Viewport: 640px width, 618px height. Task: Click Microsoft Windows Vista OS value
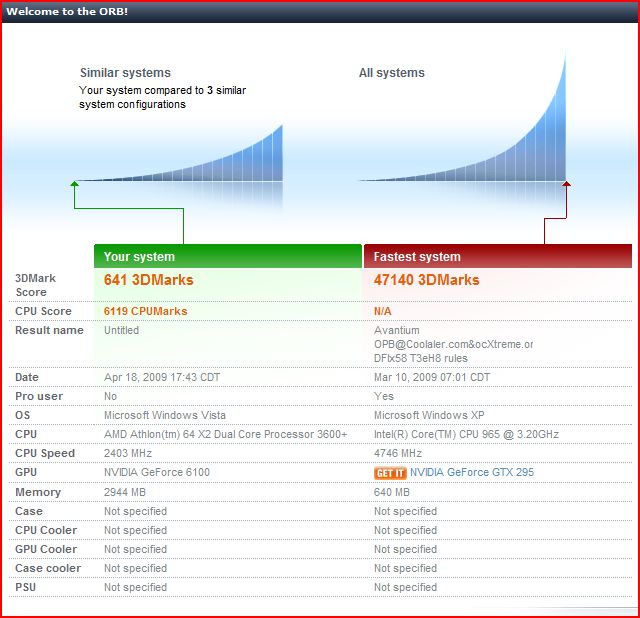click(x=164, y=416)
